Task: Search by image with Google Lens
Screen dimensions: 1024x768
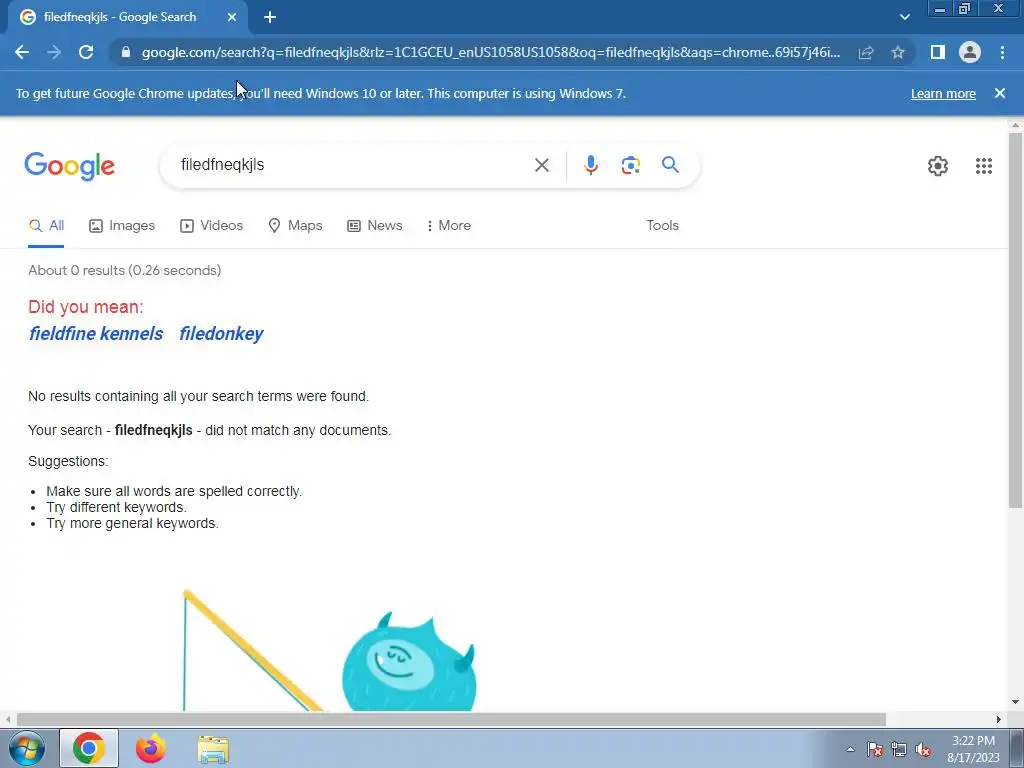Action: coord(630,165)
